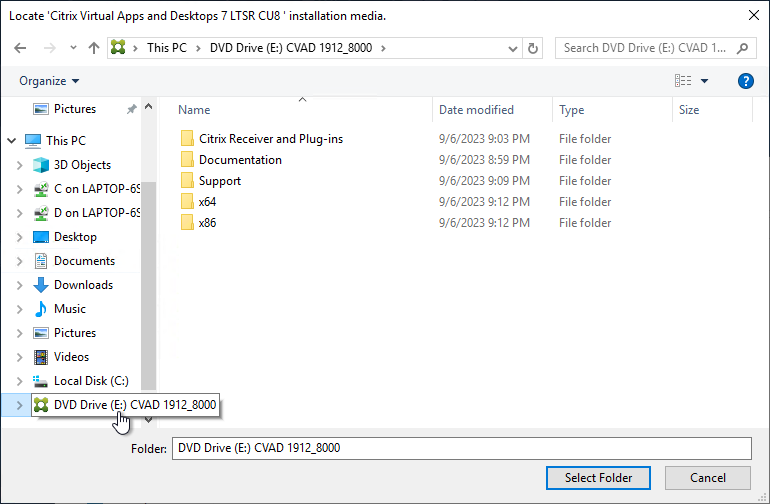Click navigation pane scroll up arrow
The image size is (770, 504).
click(149, 107)
